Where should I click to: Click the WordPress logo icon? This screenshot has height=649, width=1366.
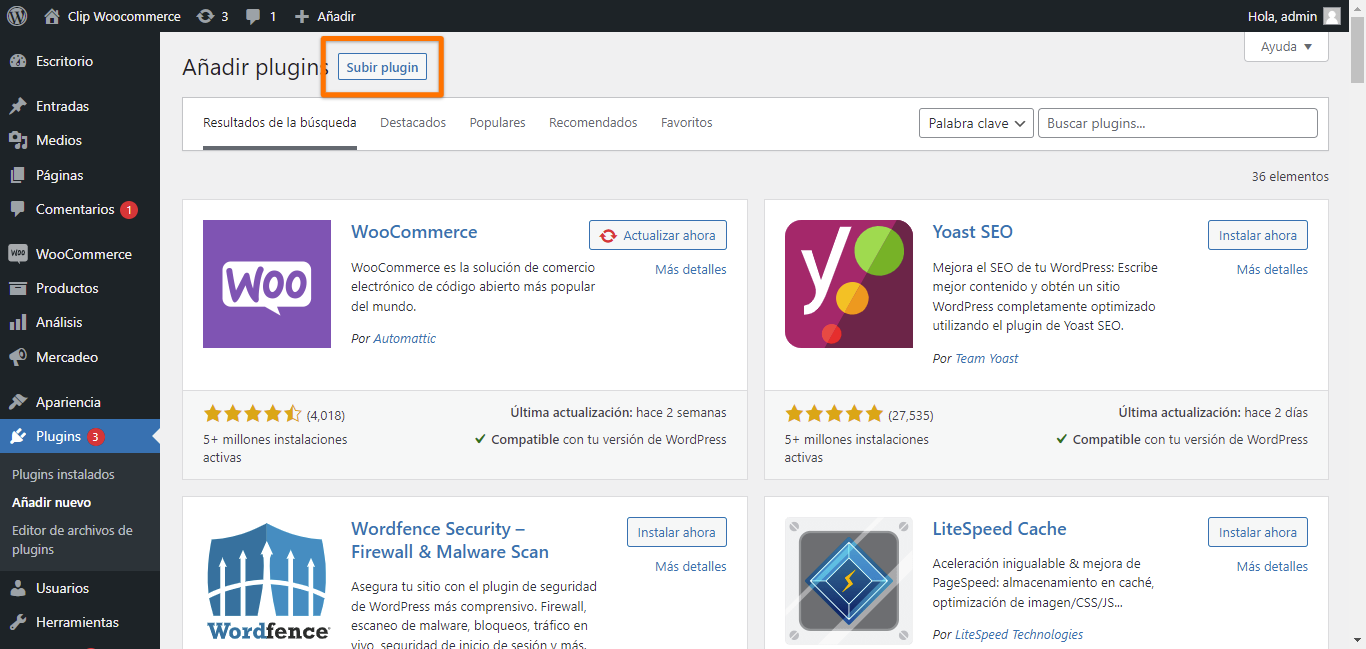tap(17, 16)
